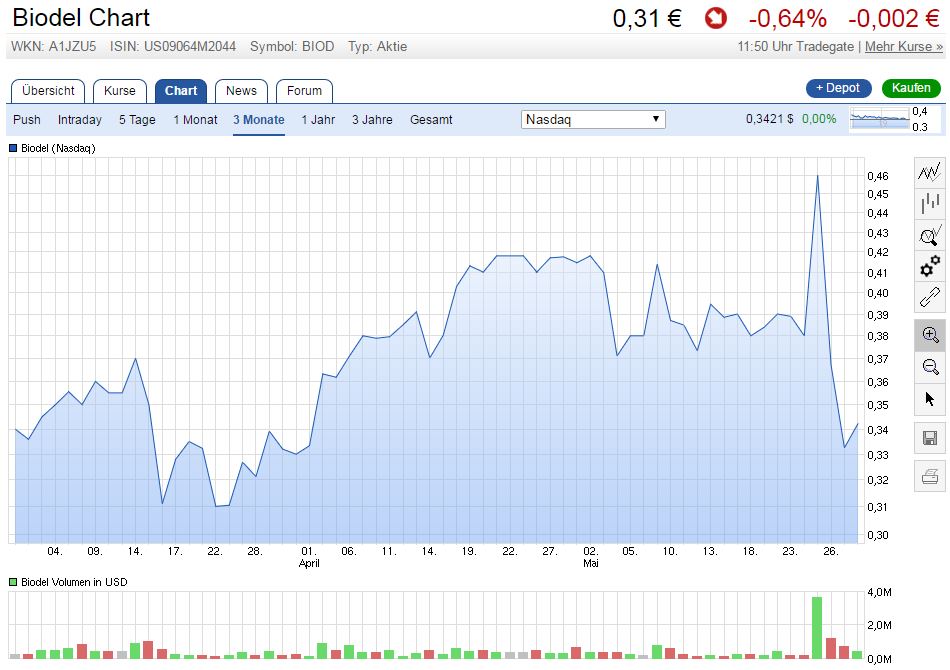Select the pointer cursor tool
The image size is (950, 670).
(x=929, y=399)
